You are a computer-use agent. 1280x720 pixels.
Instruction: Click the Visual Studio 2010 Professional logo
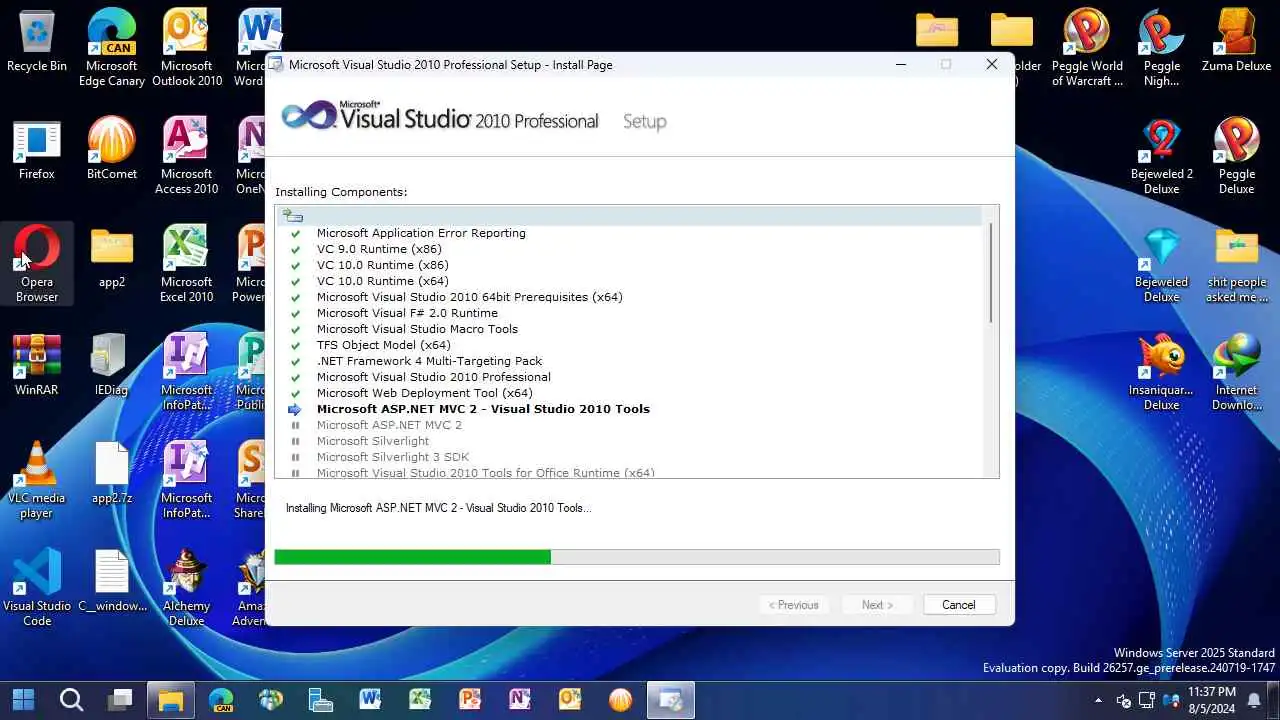point(440,118)
